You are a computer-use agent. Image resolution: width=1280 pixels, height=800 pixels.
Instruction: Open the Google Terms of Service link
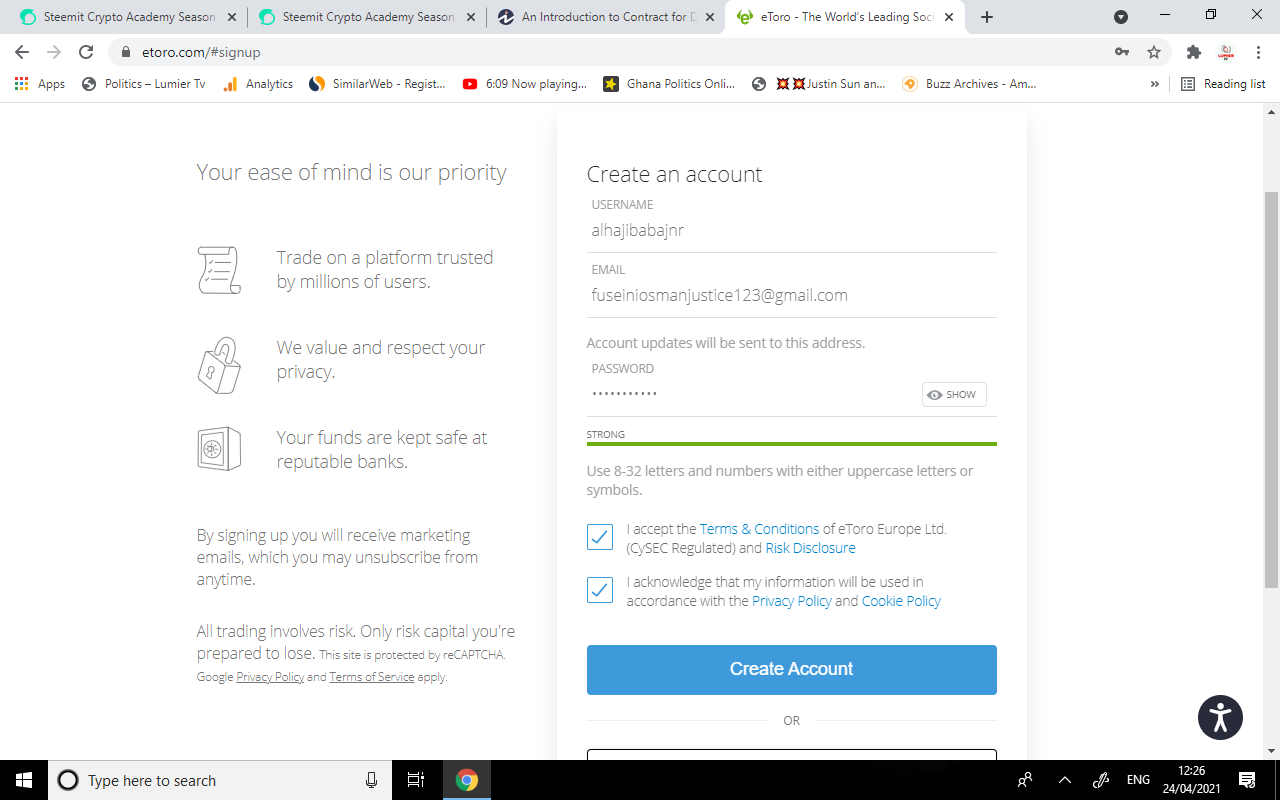tap(371, 677)
